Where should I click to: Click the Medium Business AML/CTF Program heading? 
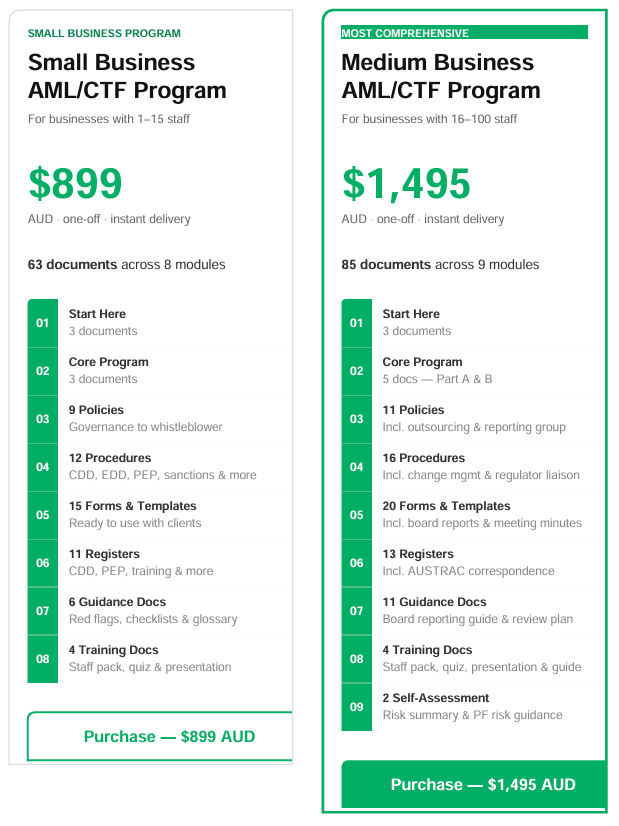pos(440,77)
